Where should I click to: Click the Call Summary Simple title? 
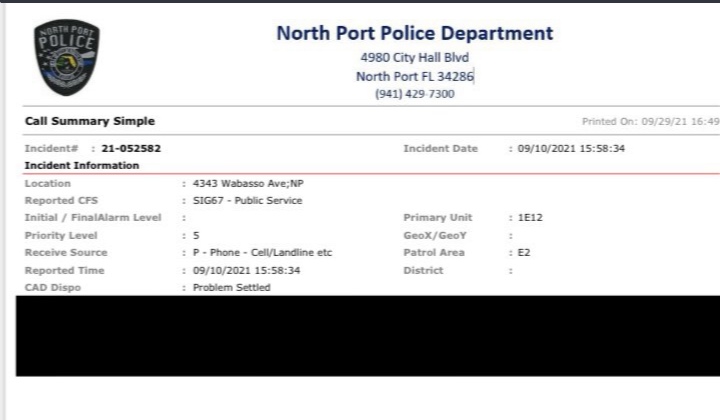[89, 122]
